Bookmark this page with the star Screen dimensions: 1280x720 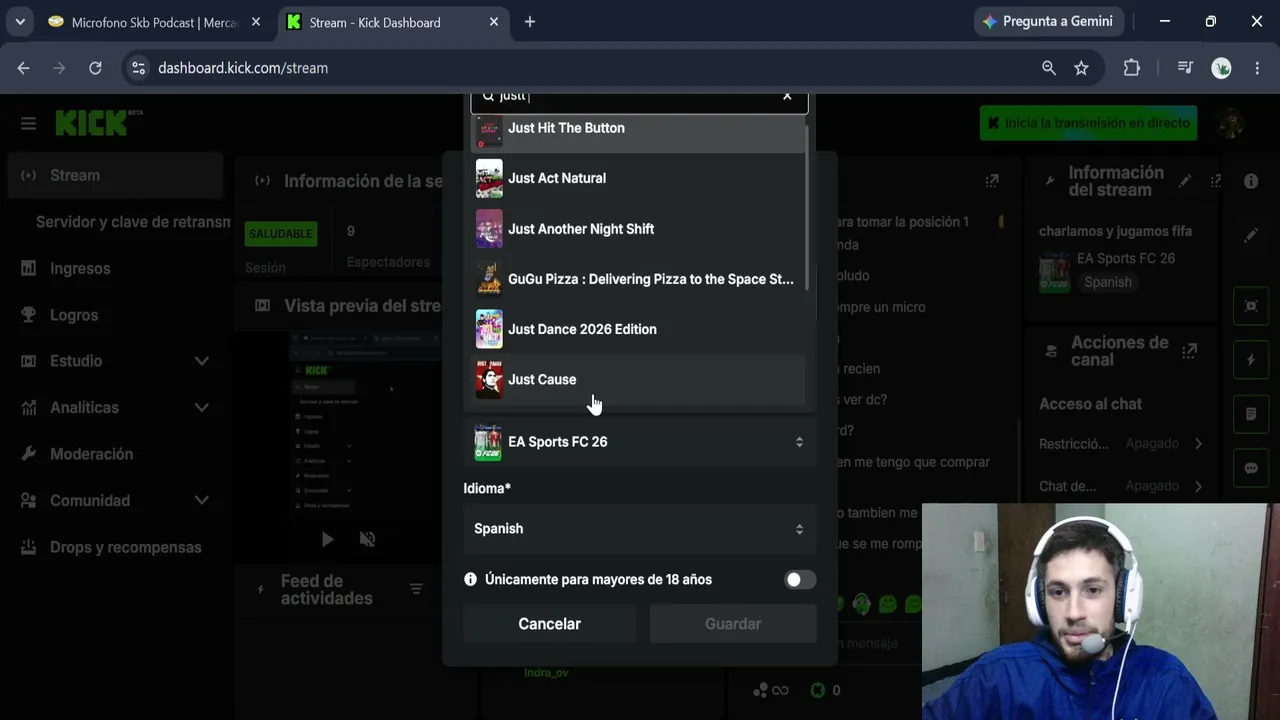1081,68
